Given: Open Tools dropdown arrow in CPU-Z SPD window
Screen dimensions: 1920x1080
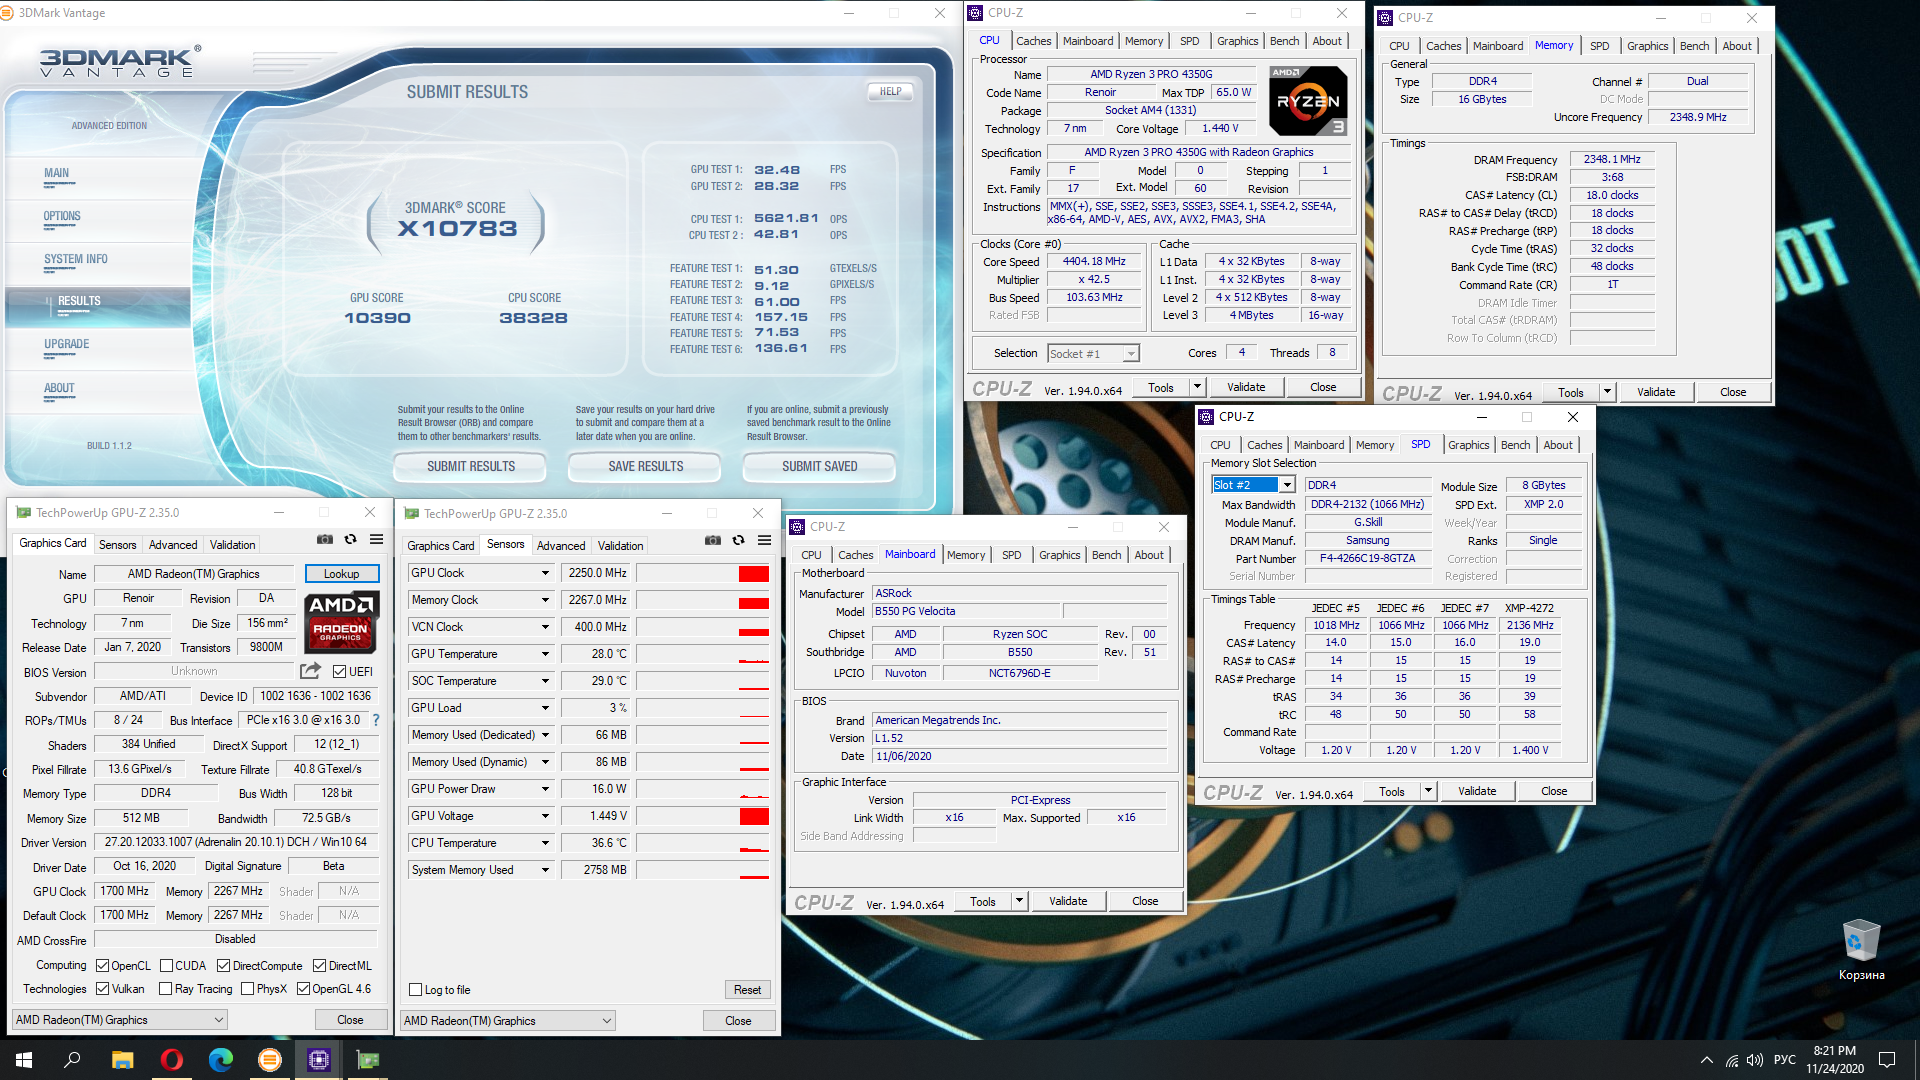Looking at the screenshot, I should (1428, 791).
